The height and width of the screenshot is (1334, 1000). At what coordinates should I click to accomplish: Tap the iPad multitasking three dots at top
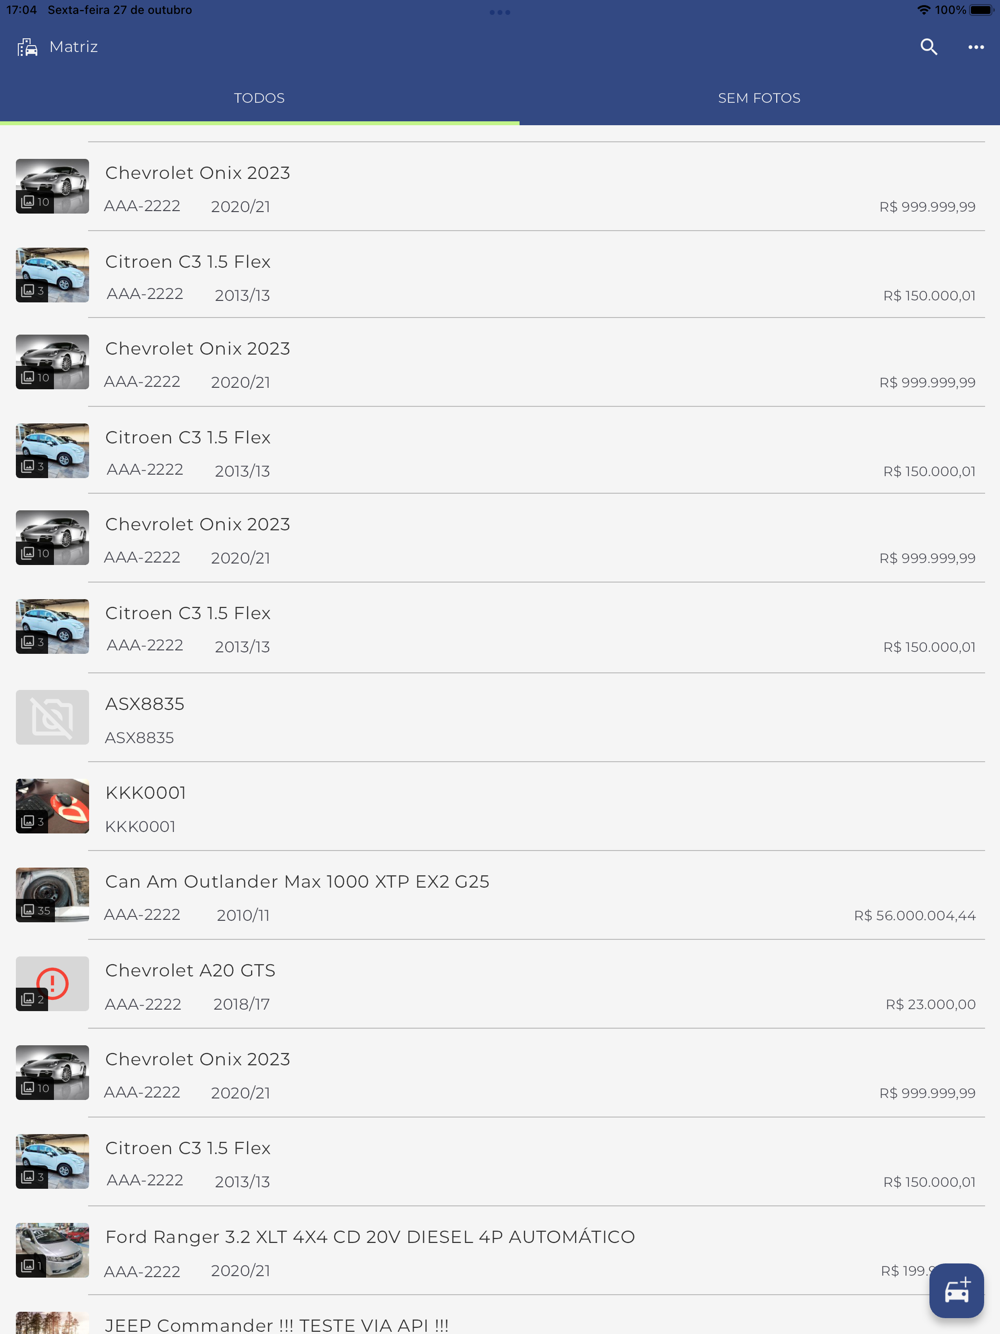500,12
